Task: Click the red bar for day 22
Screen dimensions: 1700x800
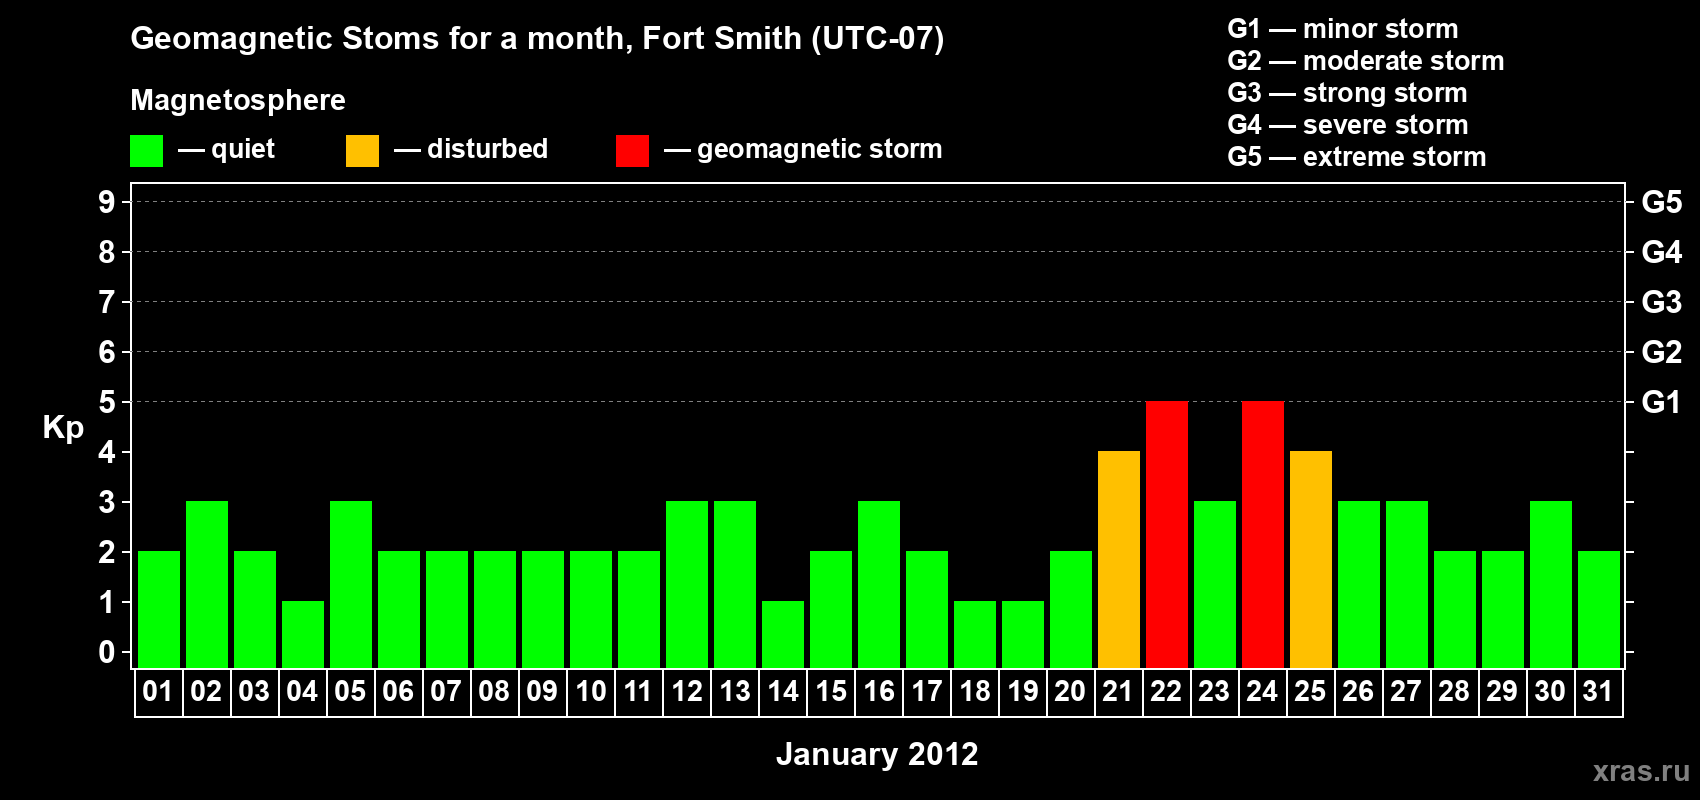Action: point(1167,534)
